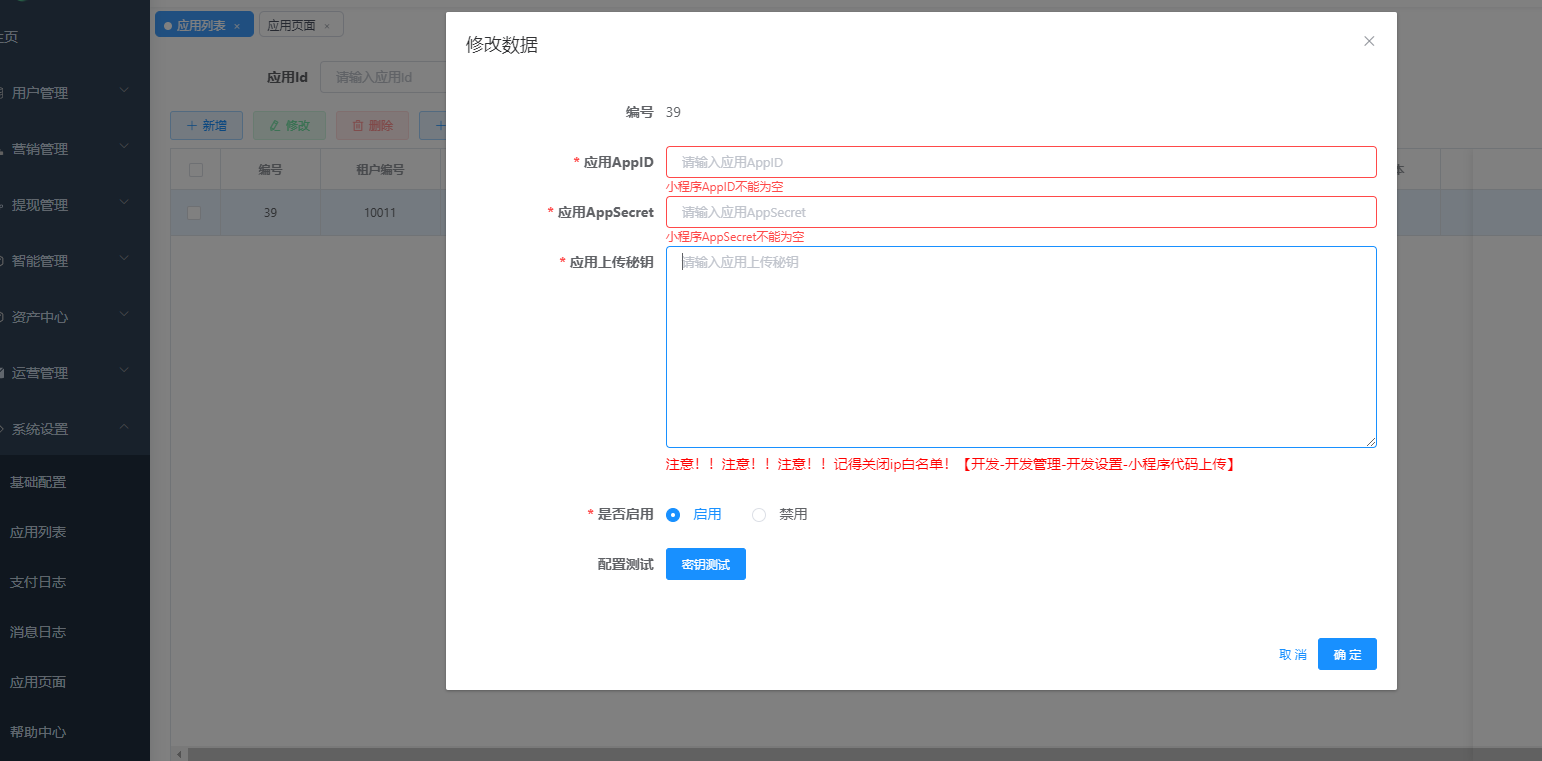Select the 禁用 radio button
The height and width of the screenshot is (761, 1542).
pyautogui.click(x=759, y=515)
